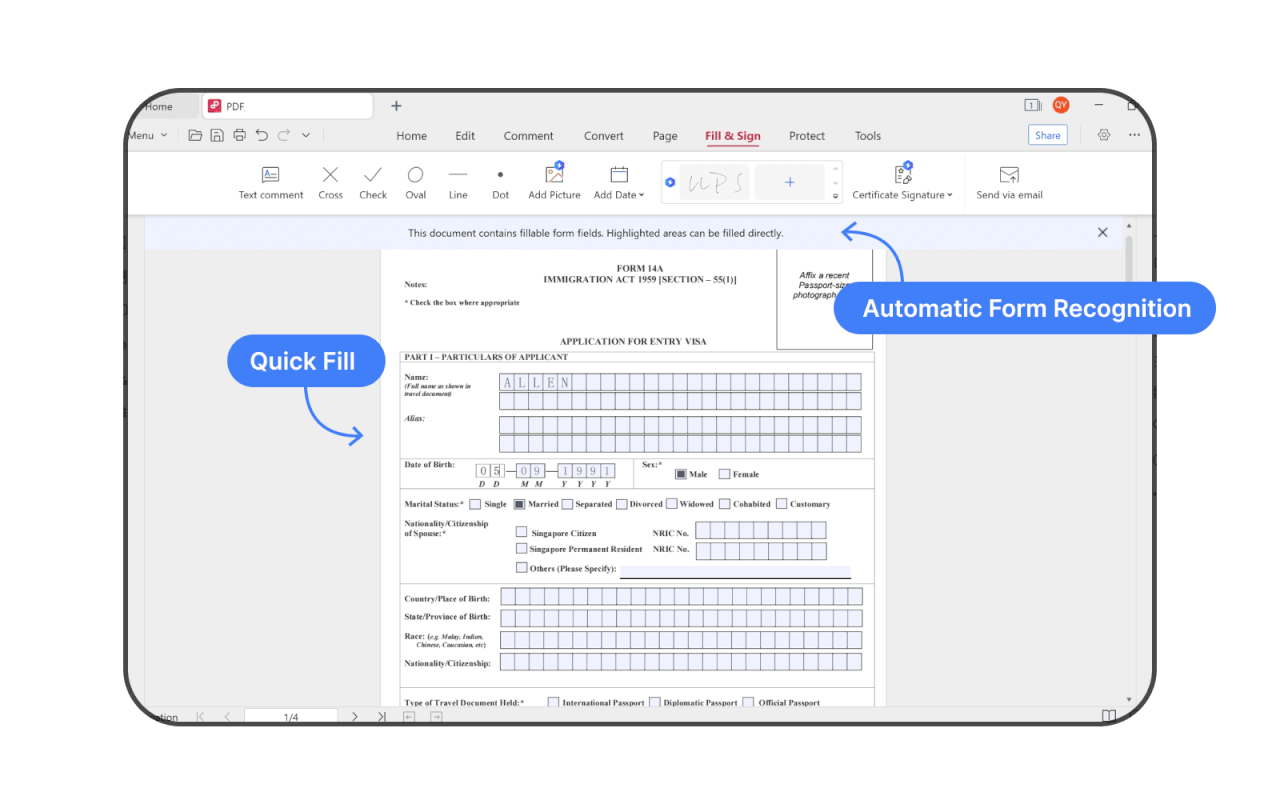
Task: Click the Share button
Action: [1047, 134]
